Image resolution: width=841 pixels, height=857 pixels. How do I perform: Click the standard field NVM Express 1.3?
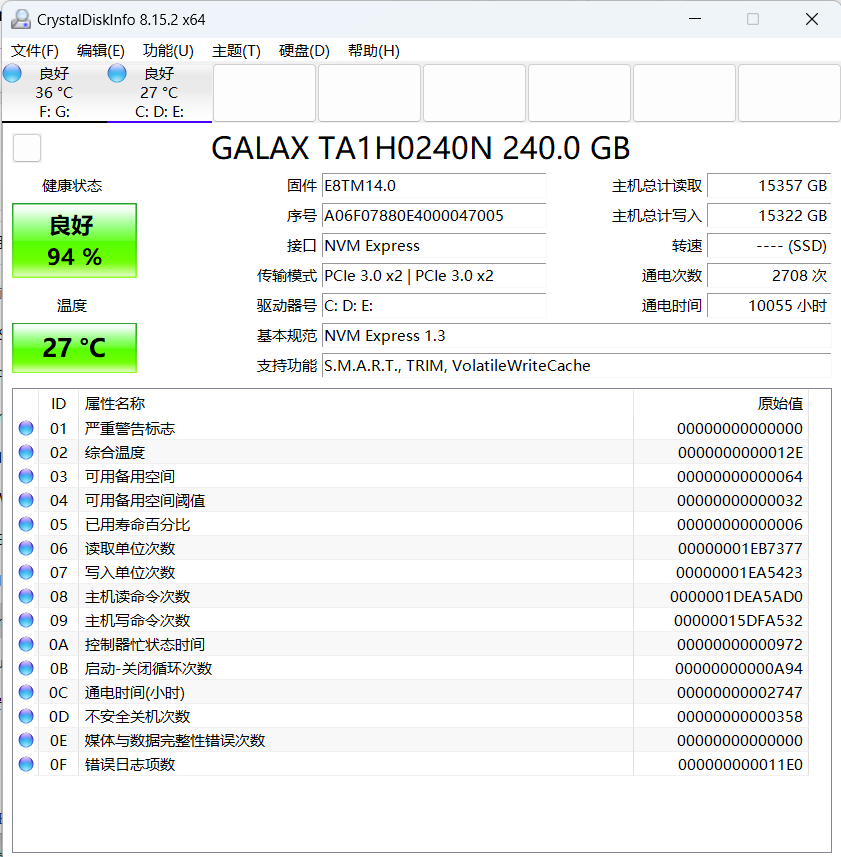[x=577, y=336]
